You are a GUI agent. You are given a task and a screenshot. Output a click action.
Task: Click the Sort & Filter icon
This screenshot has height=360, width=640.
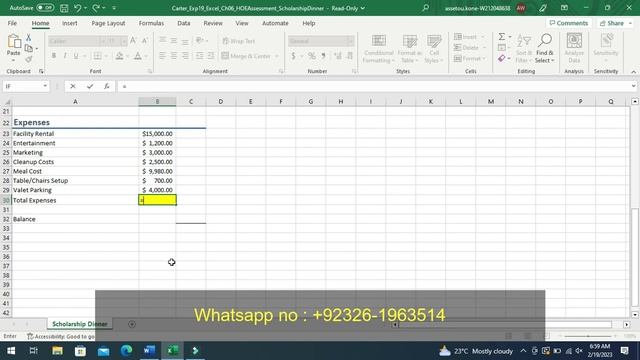524,41
